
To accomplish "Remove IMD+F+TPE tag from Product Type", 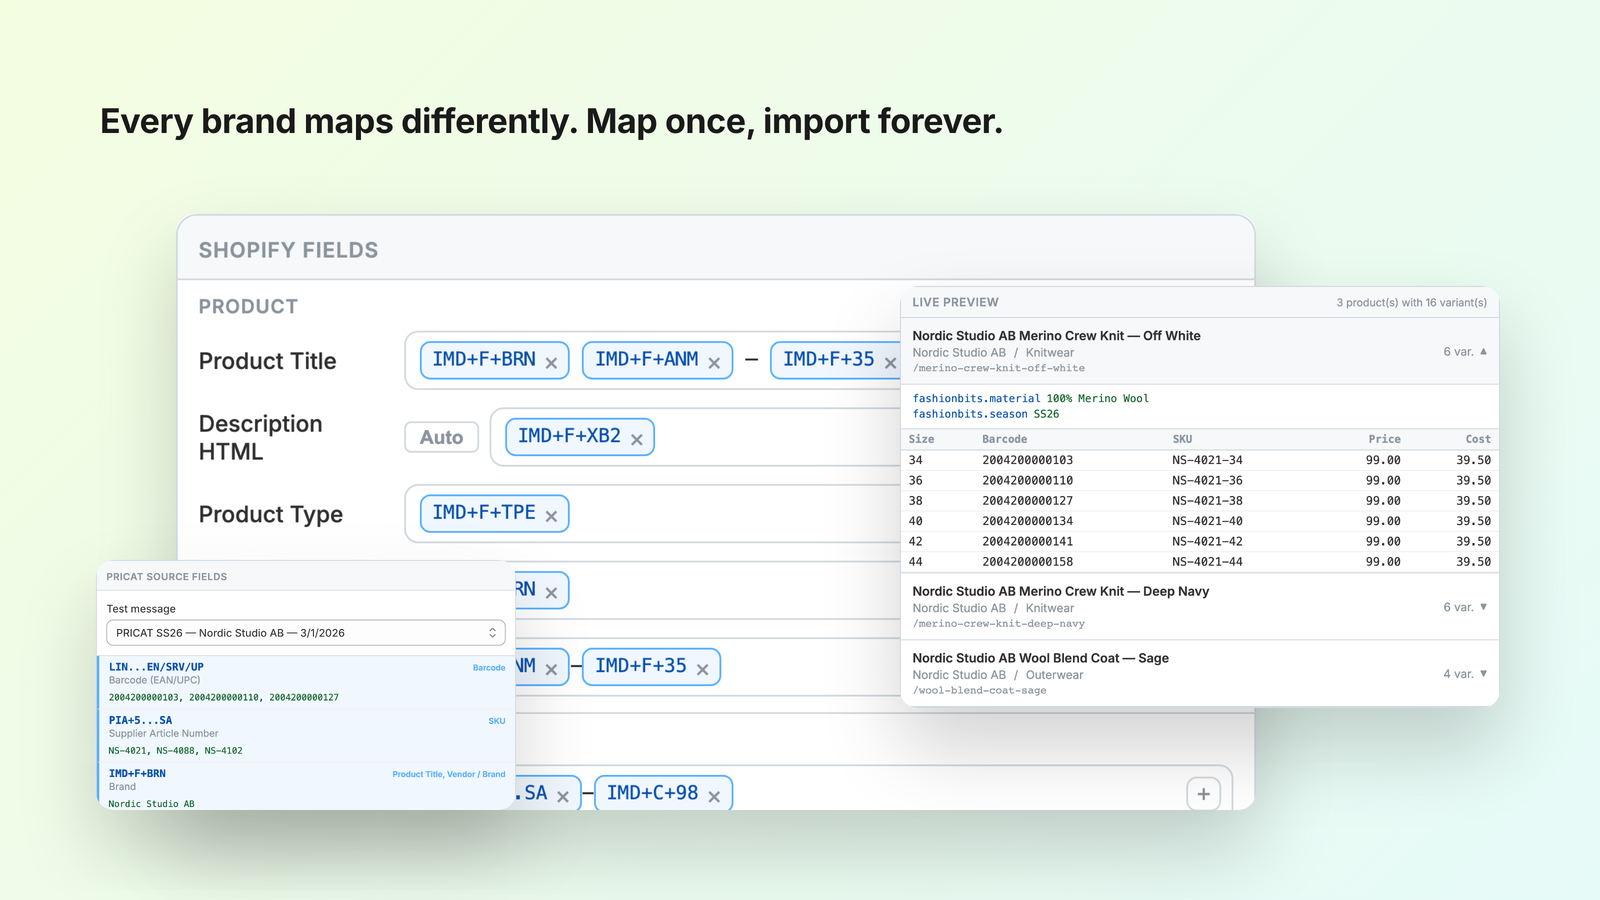I will click(x=551, y=517).
